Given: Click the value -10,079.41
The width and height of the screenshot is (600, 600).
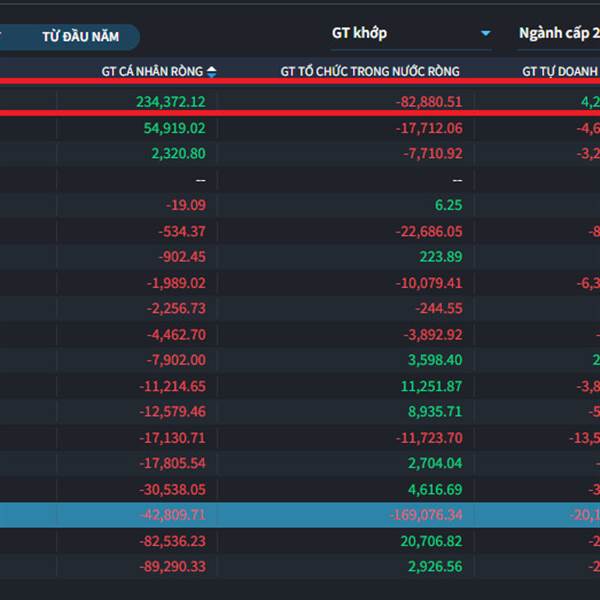Looking at the screenshot, I should coord(429,283).
